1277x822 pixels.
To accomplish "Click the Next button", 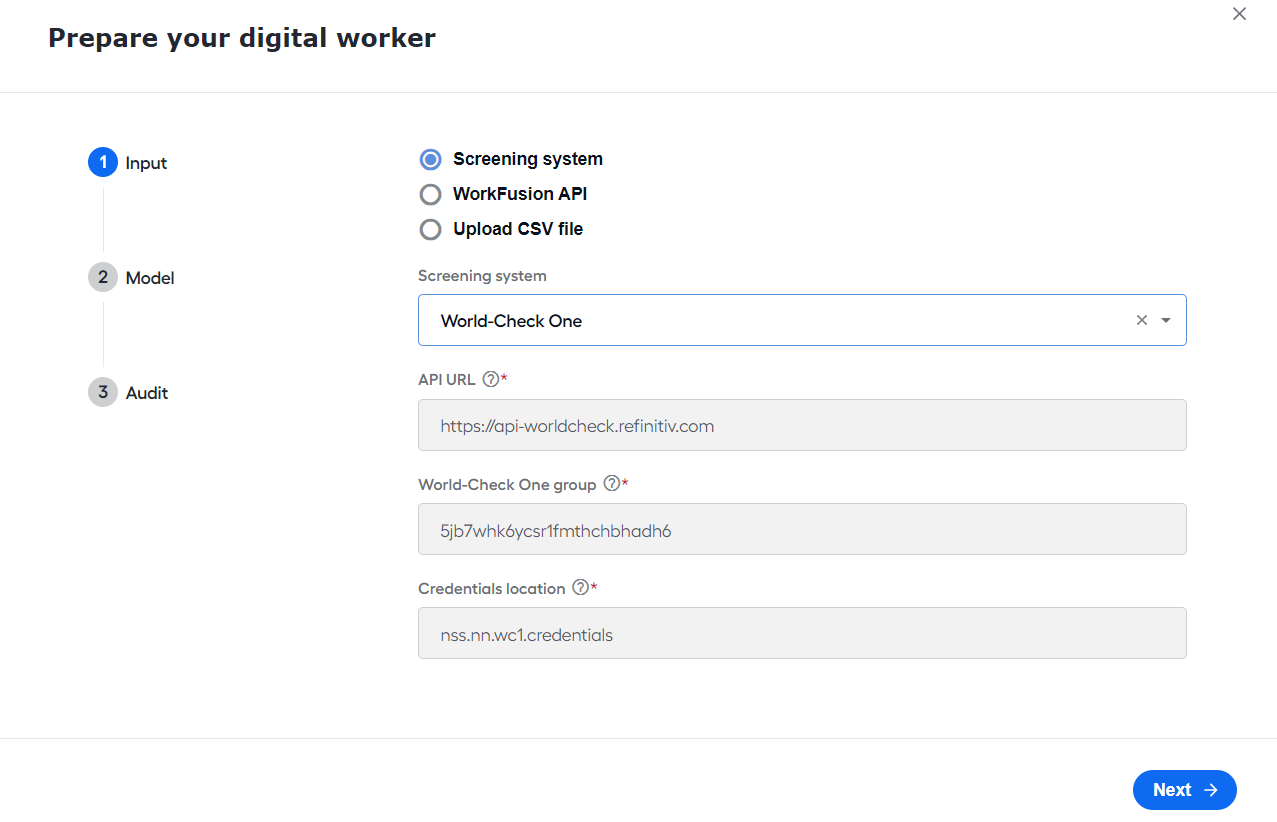I will click(x=1185, y=790).
